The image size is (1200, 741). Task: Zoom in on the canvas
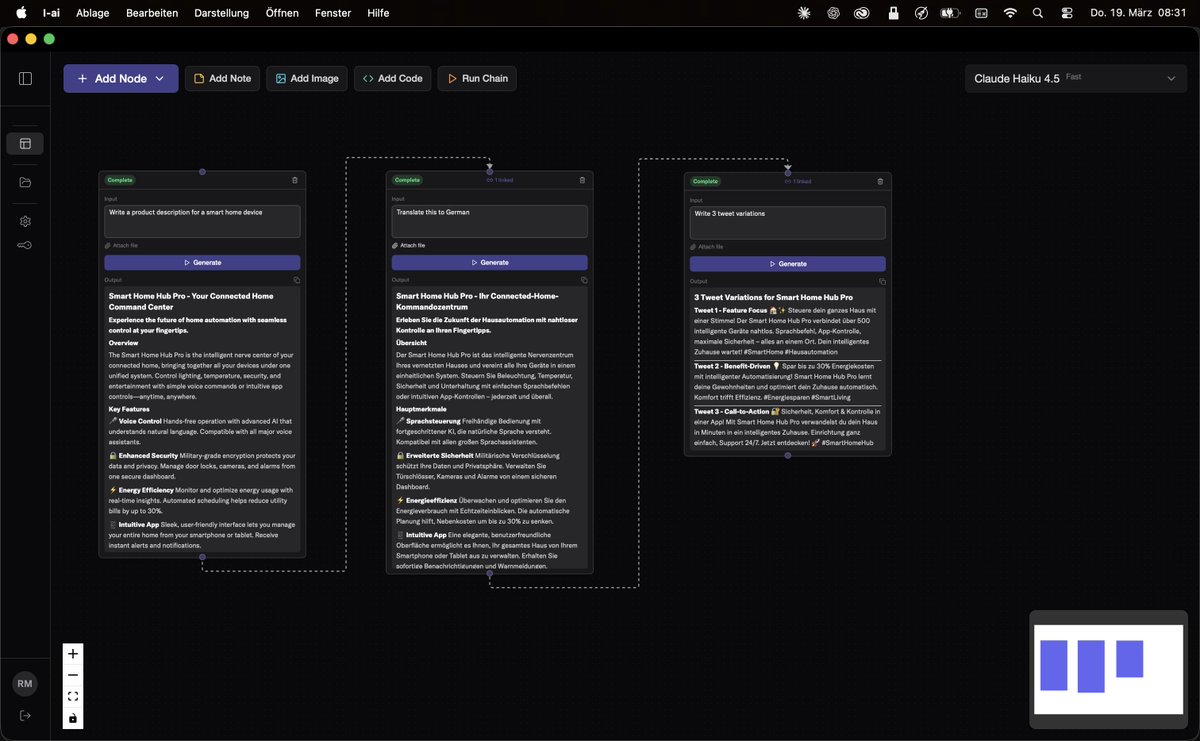click(x=73, y=654)
